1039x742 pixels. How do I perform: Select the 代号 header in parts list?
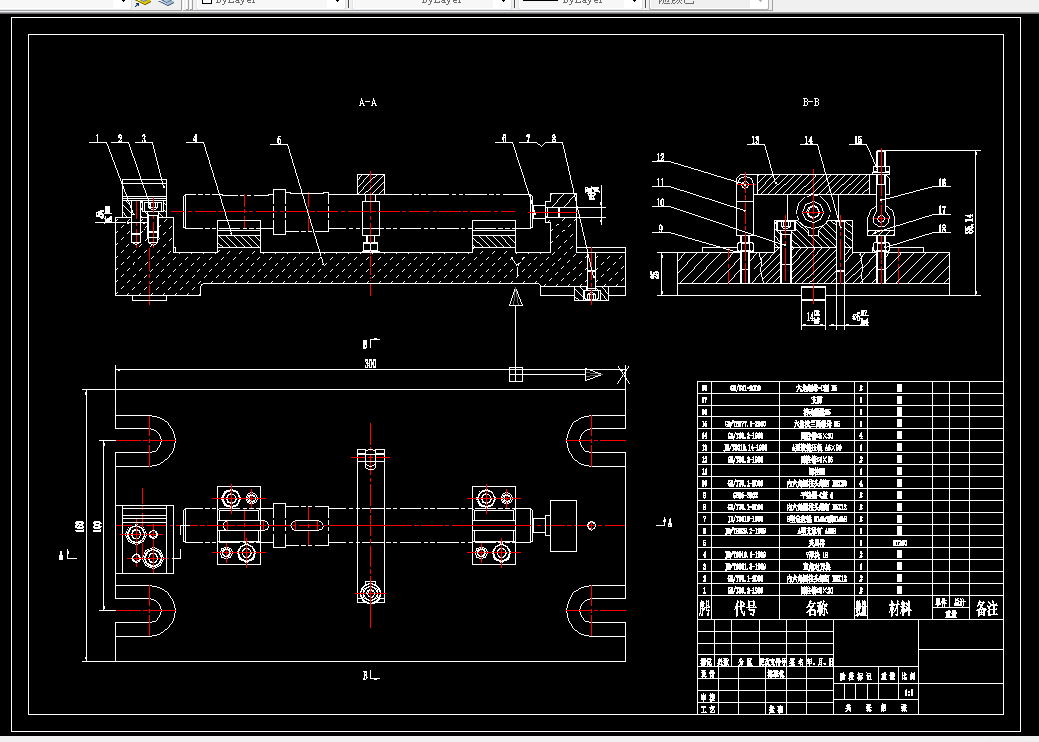[x=745, y=608]
